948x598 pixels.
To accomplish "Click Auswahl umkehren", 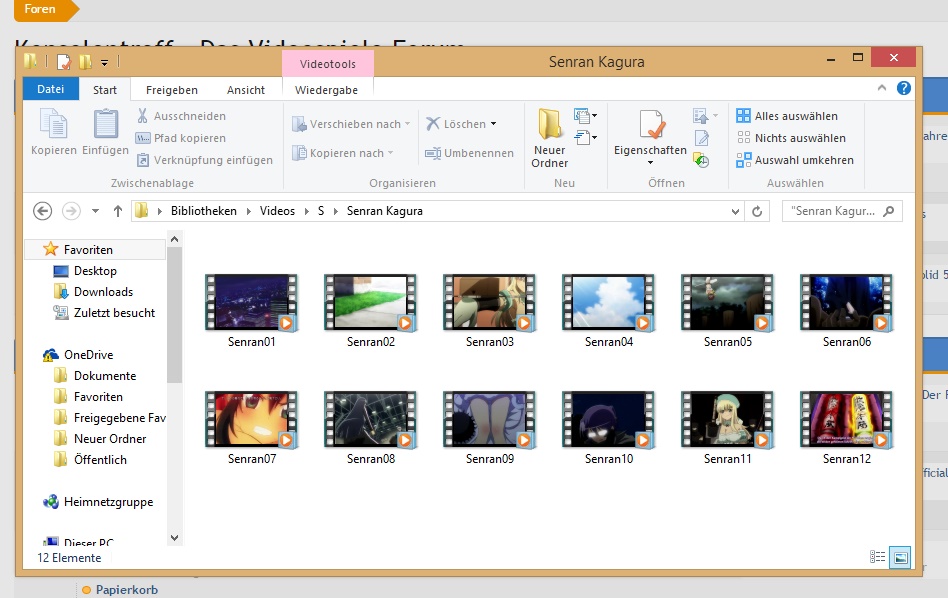I will tap(795, 160).
